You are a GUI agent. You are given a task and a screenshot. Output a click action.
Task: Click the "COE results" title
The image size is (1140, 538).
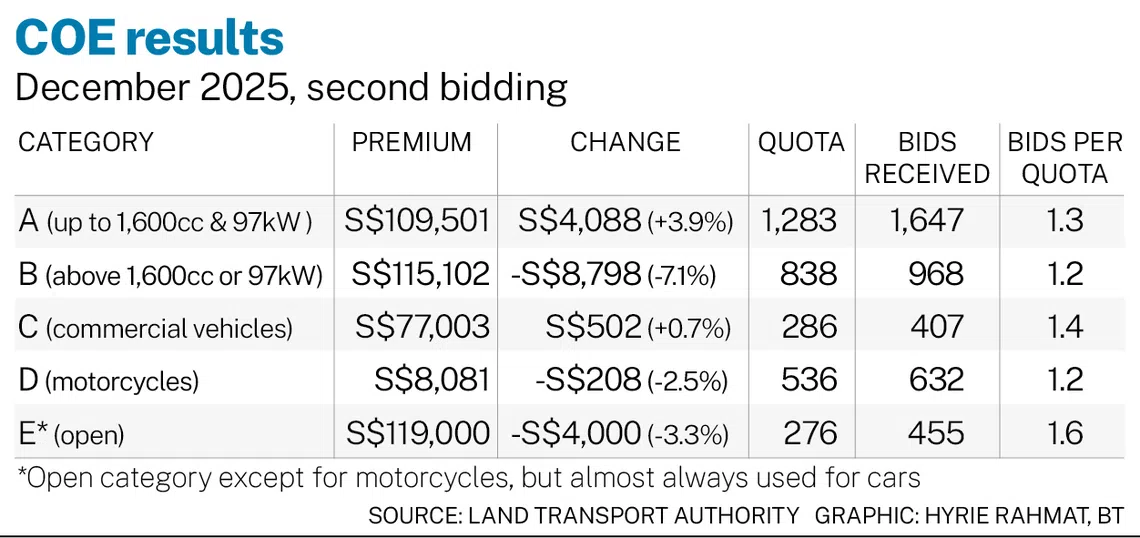pos(150,39)
